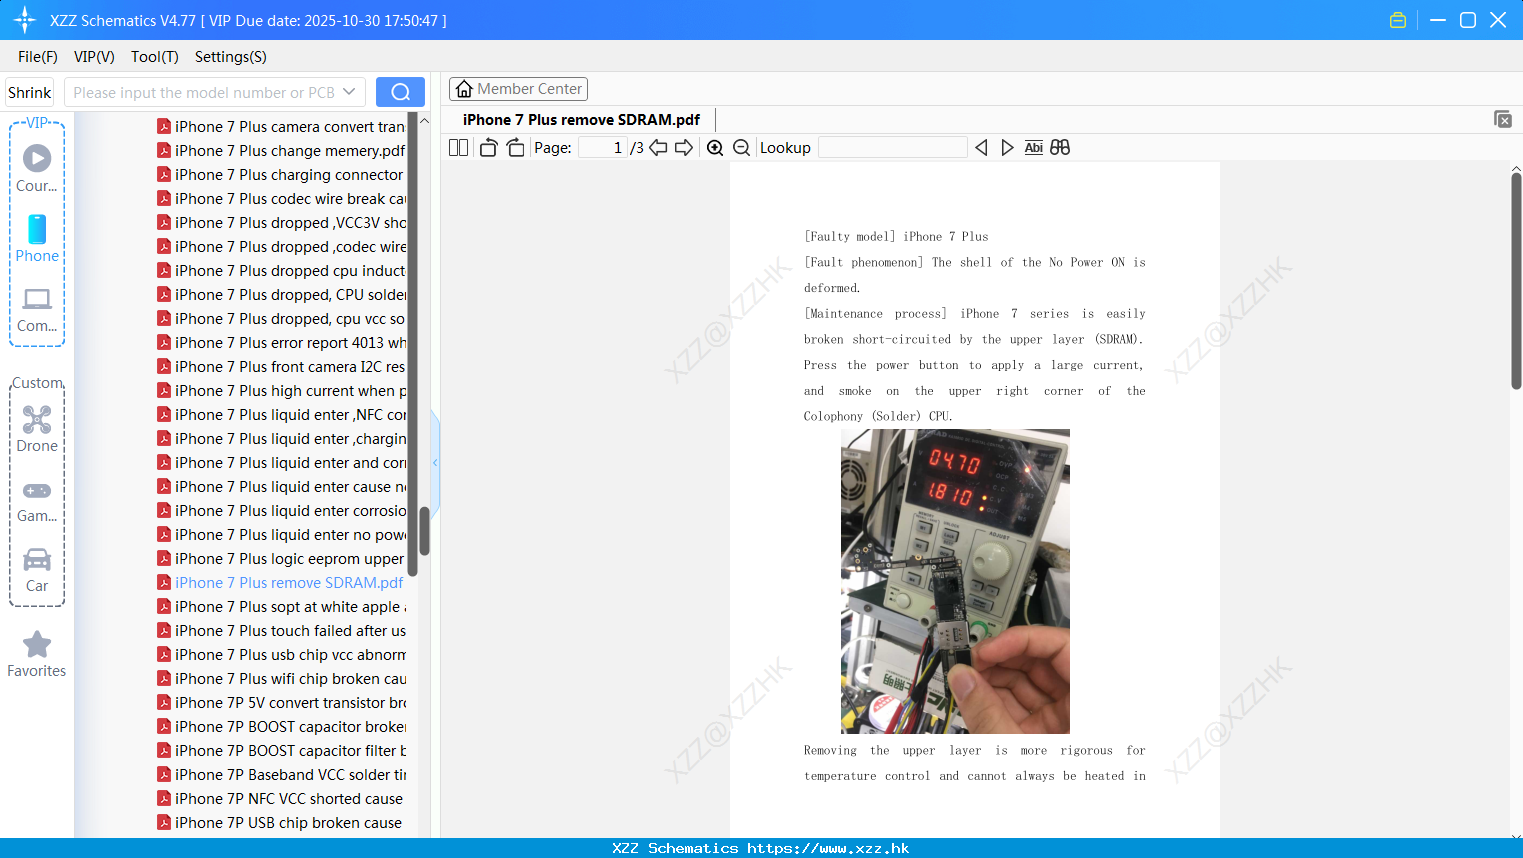The height and width of the screenshot is (858, 1523).
Task: Open iPhone 7 Plus touch failed file
Action: coord(281,631)
